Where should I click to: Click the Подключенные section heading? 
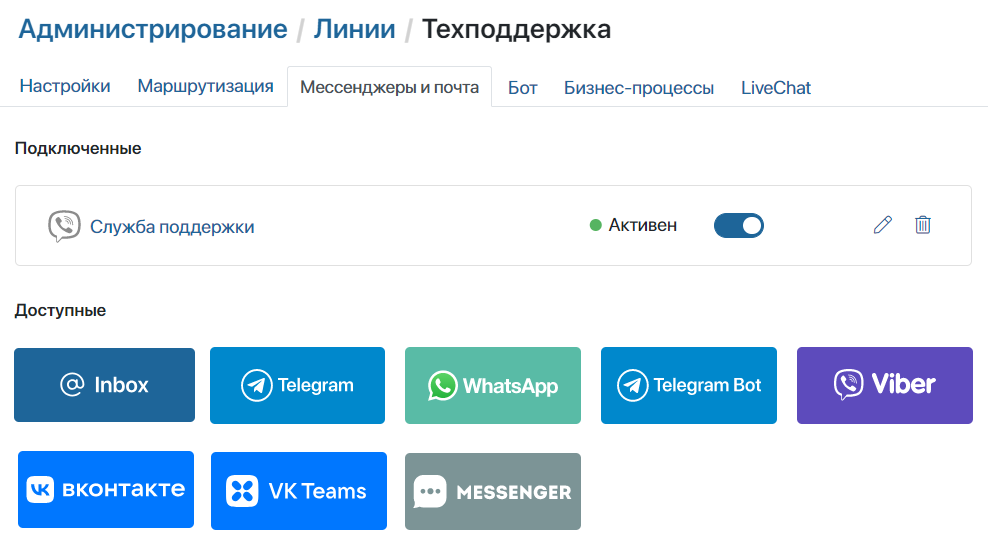pyautogui.click(x=78, y=149)
